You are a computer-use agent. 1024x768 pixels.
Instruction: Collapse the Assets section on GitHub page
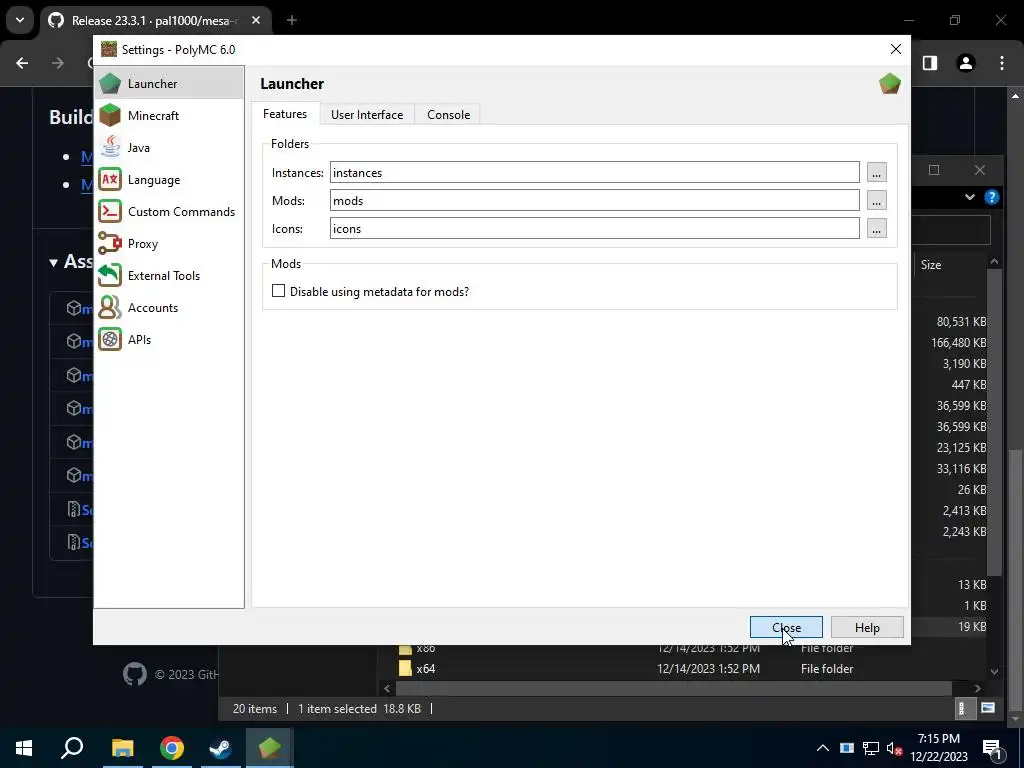click(x=54, y=263)
